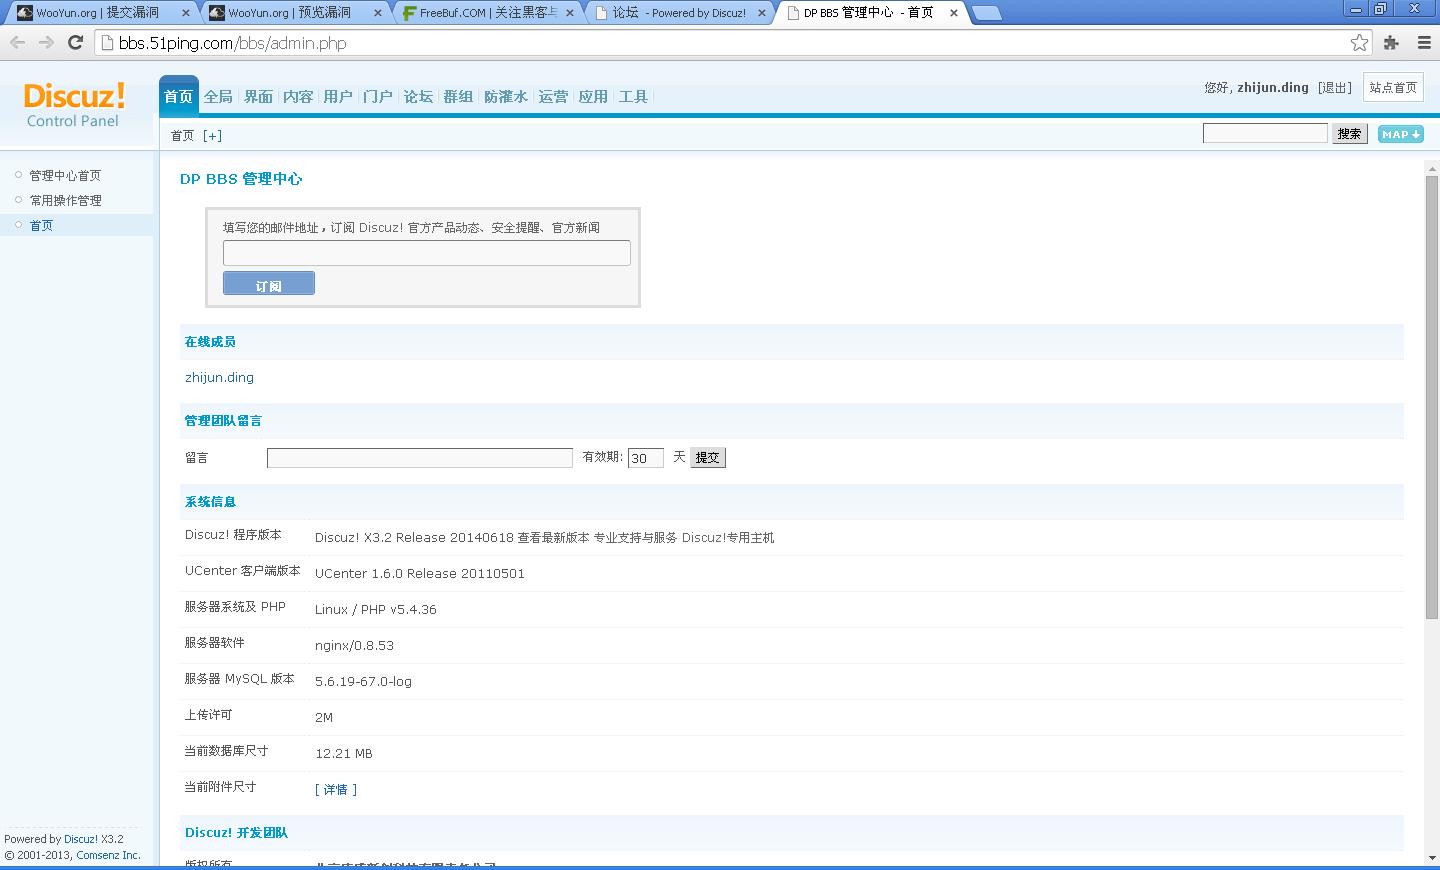The height and width of the screenshot is (870, 1440).
Task: Click the 12.21 MB database size value
Action: click(x=344, y=753)
